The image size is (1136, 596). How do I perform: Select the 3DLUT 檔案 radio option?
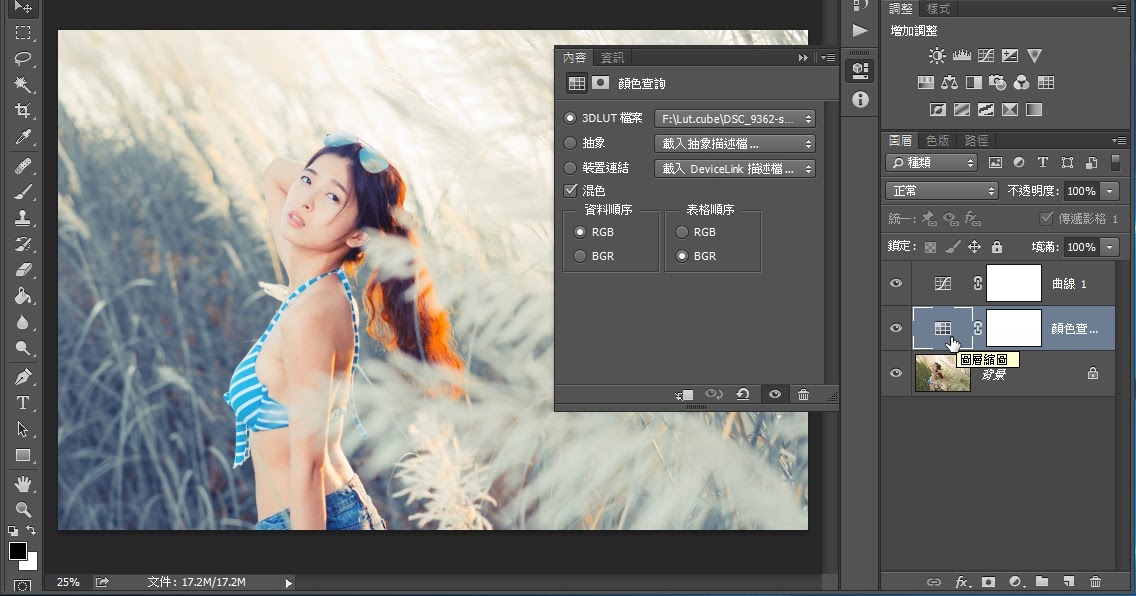coord(570,118)
